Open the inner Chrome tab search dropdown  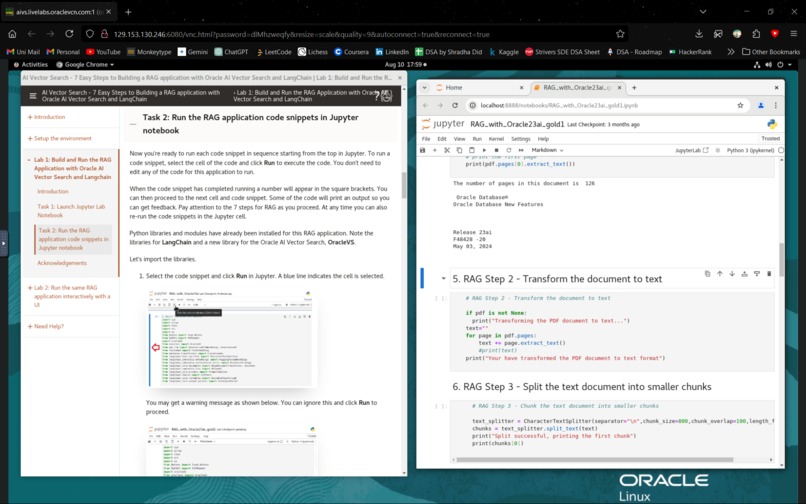pos(424,87)
